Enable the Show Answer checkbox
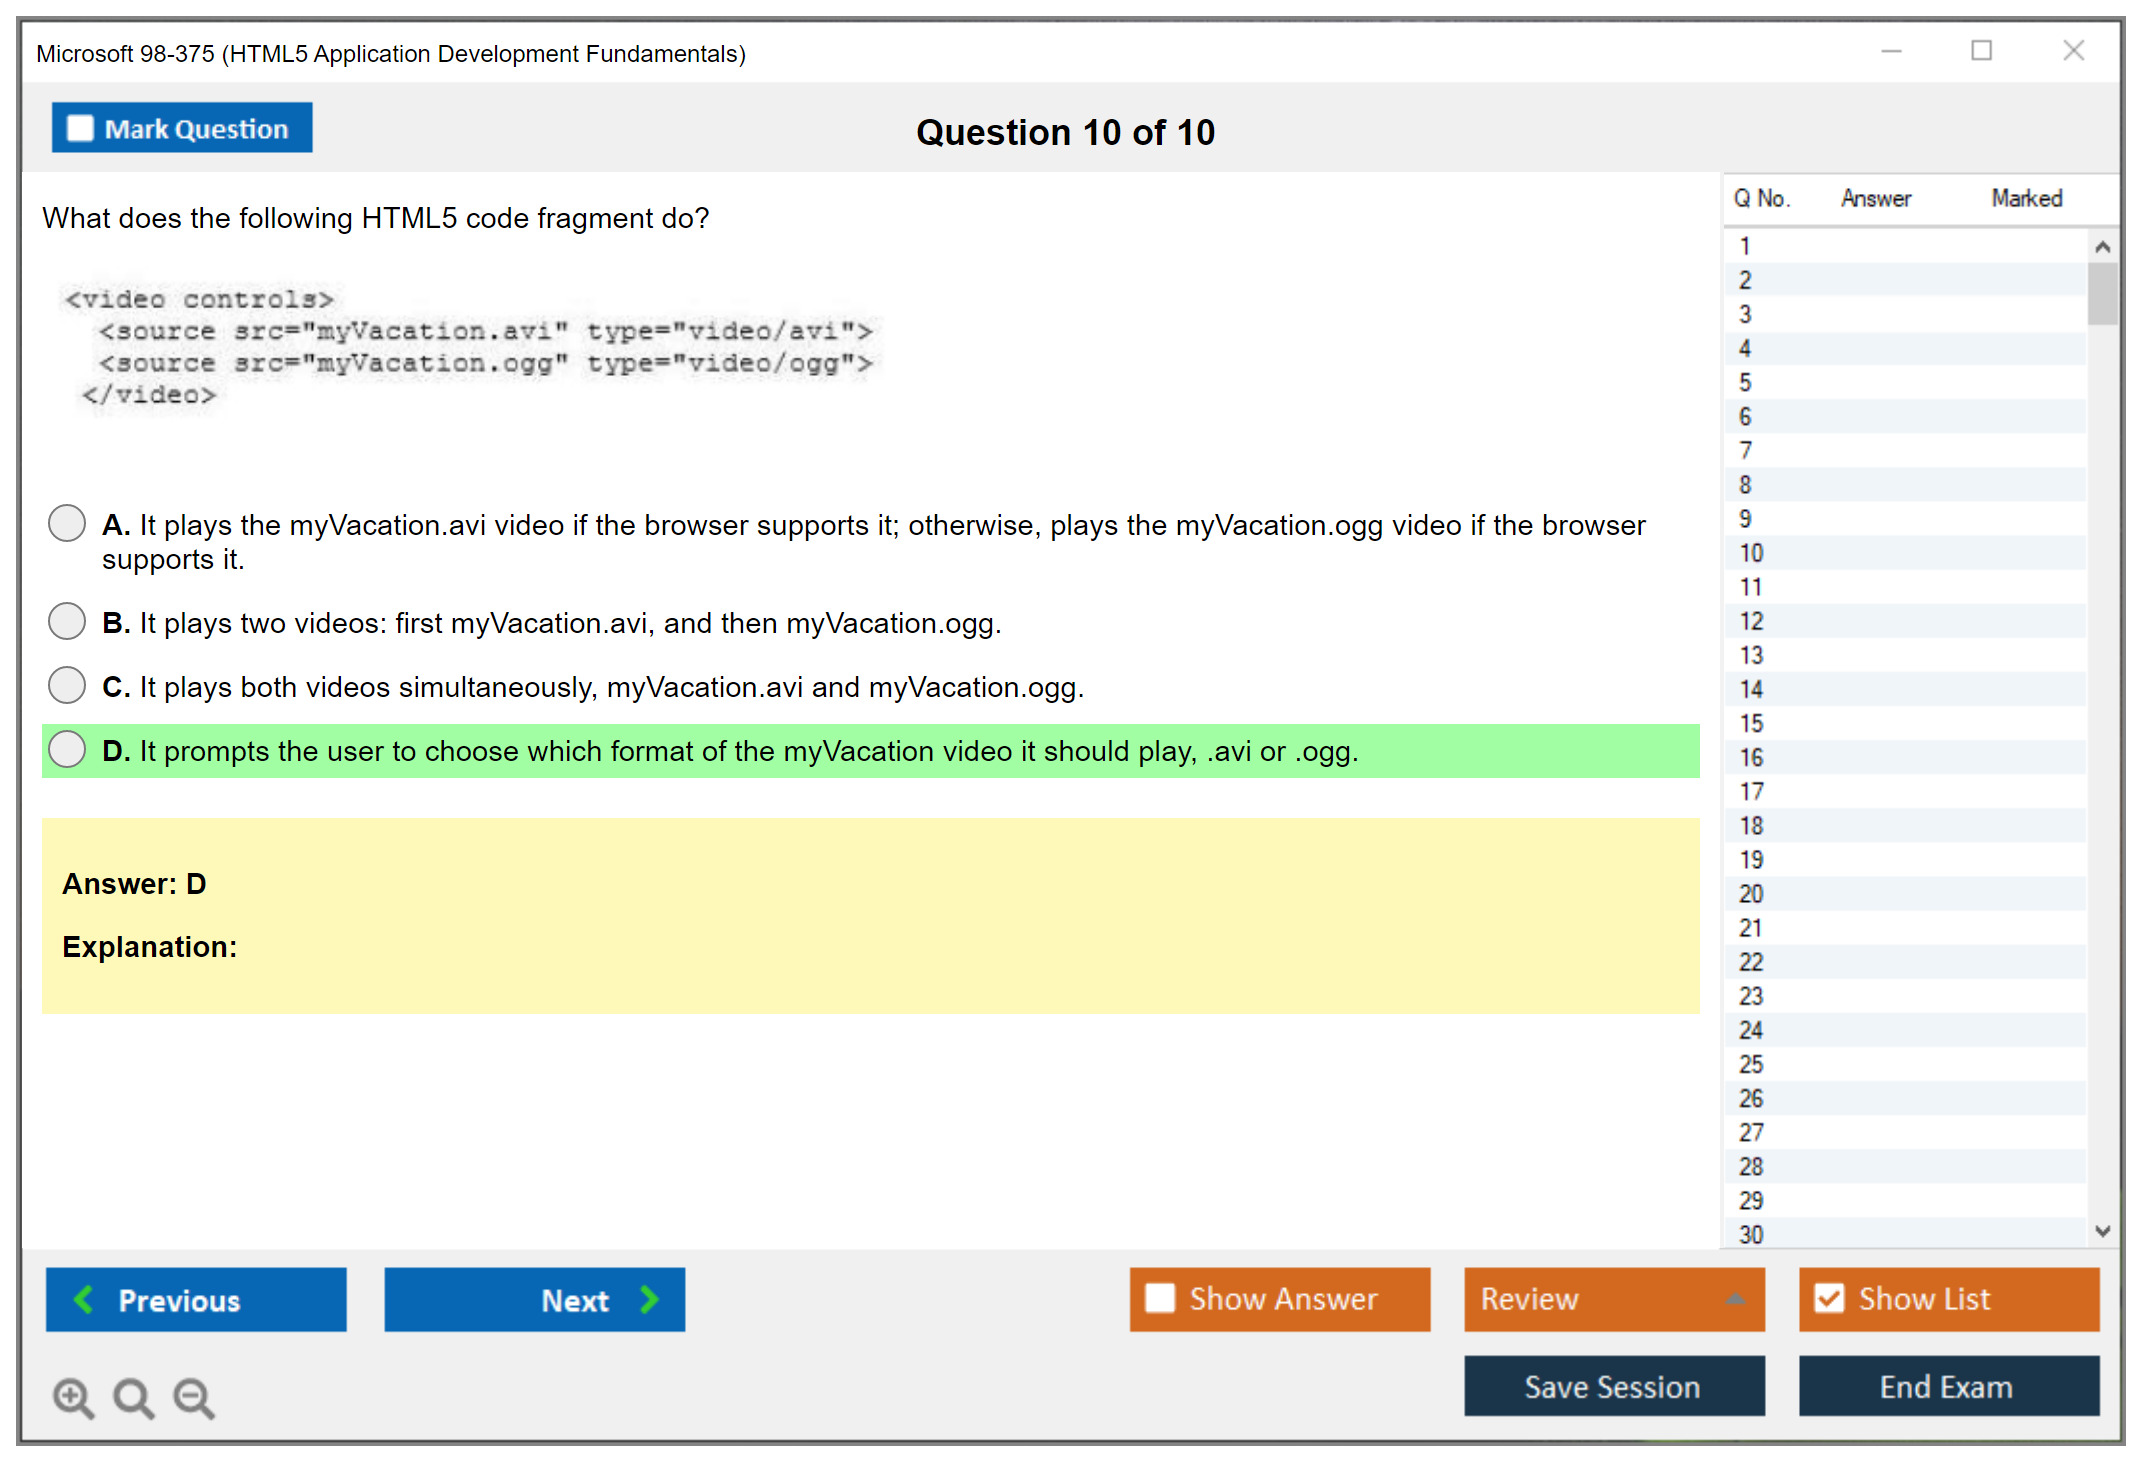Viewport: 2150px width, 1470px height. (x=1160, y=1298)
